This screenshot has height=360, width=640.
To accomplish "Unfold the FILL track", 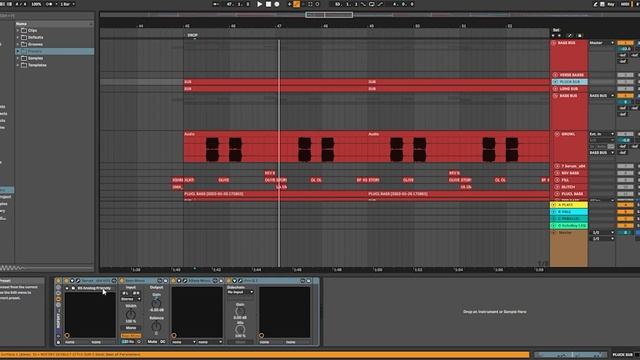I will (557, 180).
